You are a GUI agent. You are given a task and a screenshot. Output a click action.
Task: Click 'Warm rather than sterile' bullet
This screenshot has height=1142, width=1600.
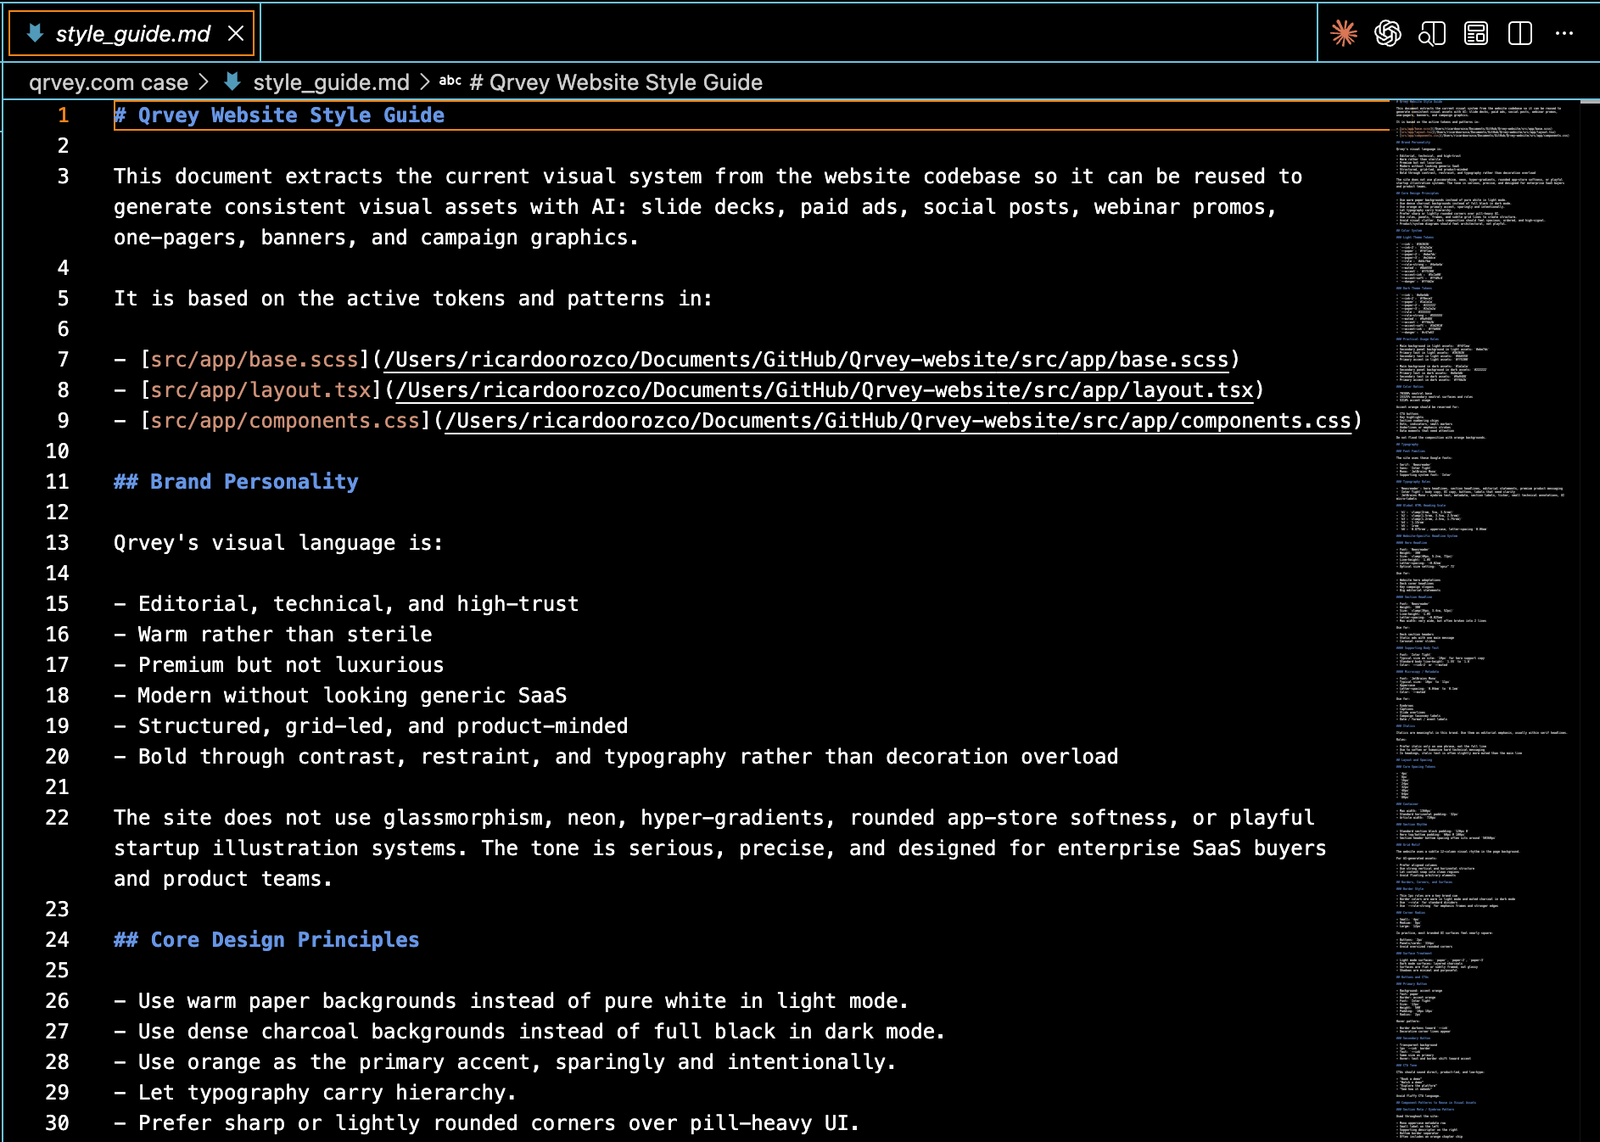pyautogui.click(x=273, y=635)
